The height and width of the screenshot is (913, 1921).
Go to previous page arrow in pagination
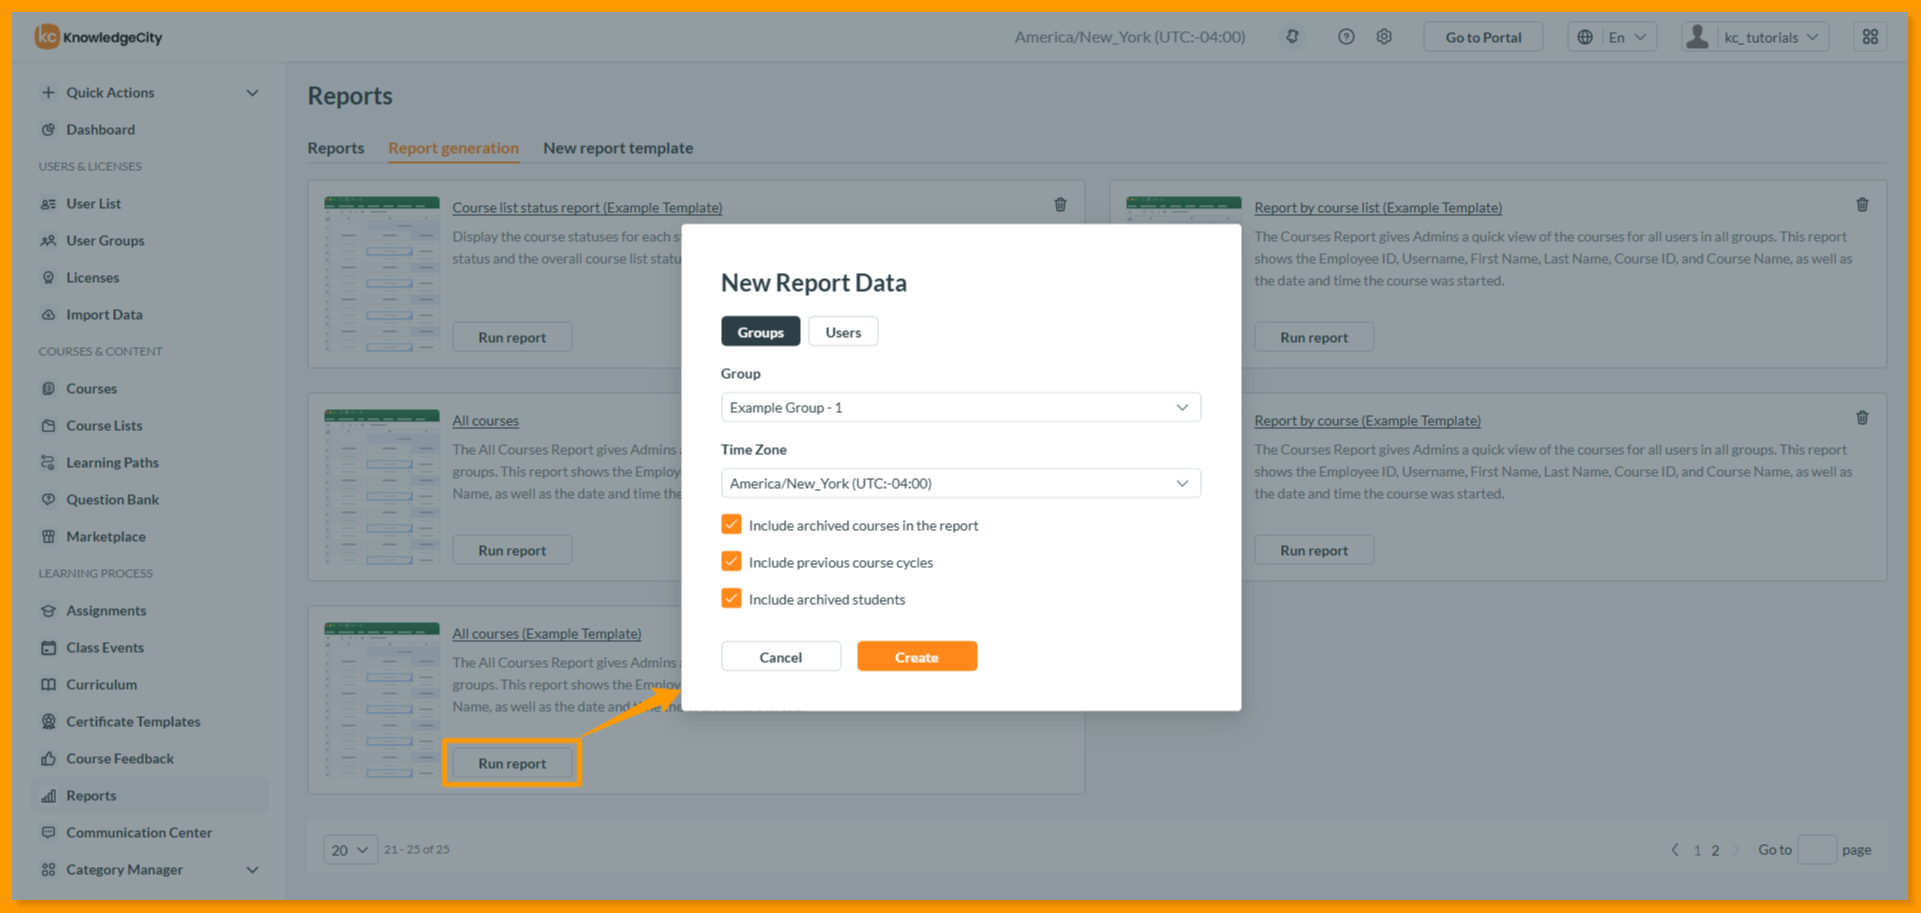coord(1675,850)
